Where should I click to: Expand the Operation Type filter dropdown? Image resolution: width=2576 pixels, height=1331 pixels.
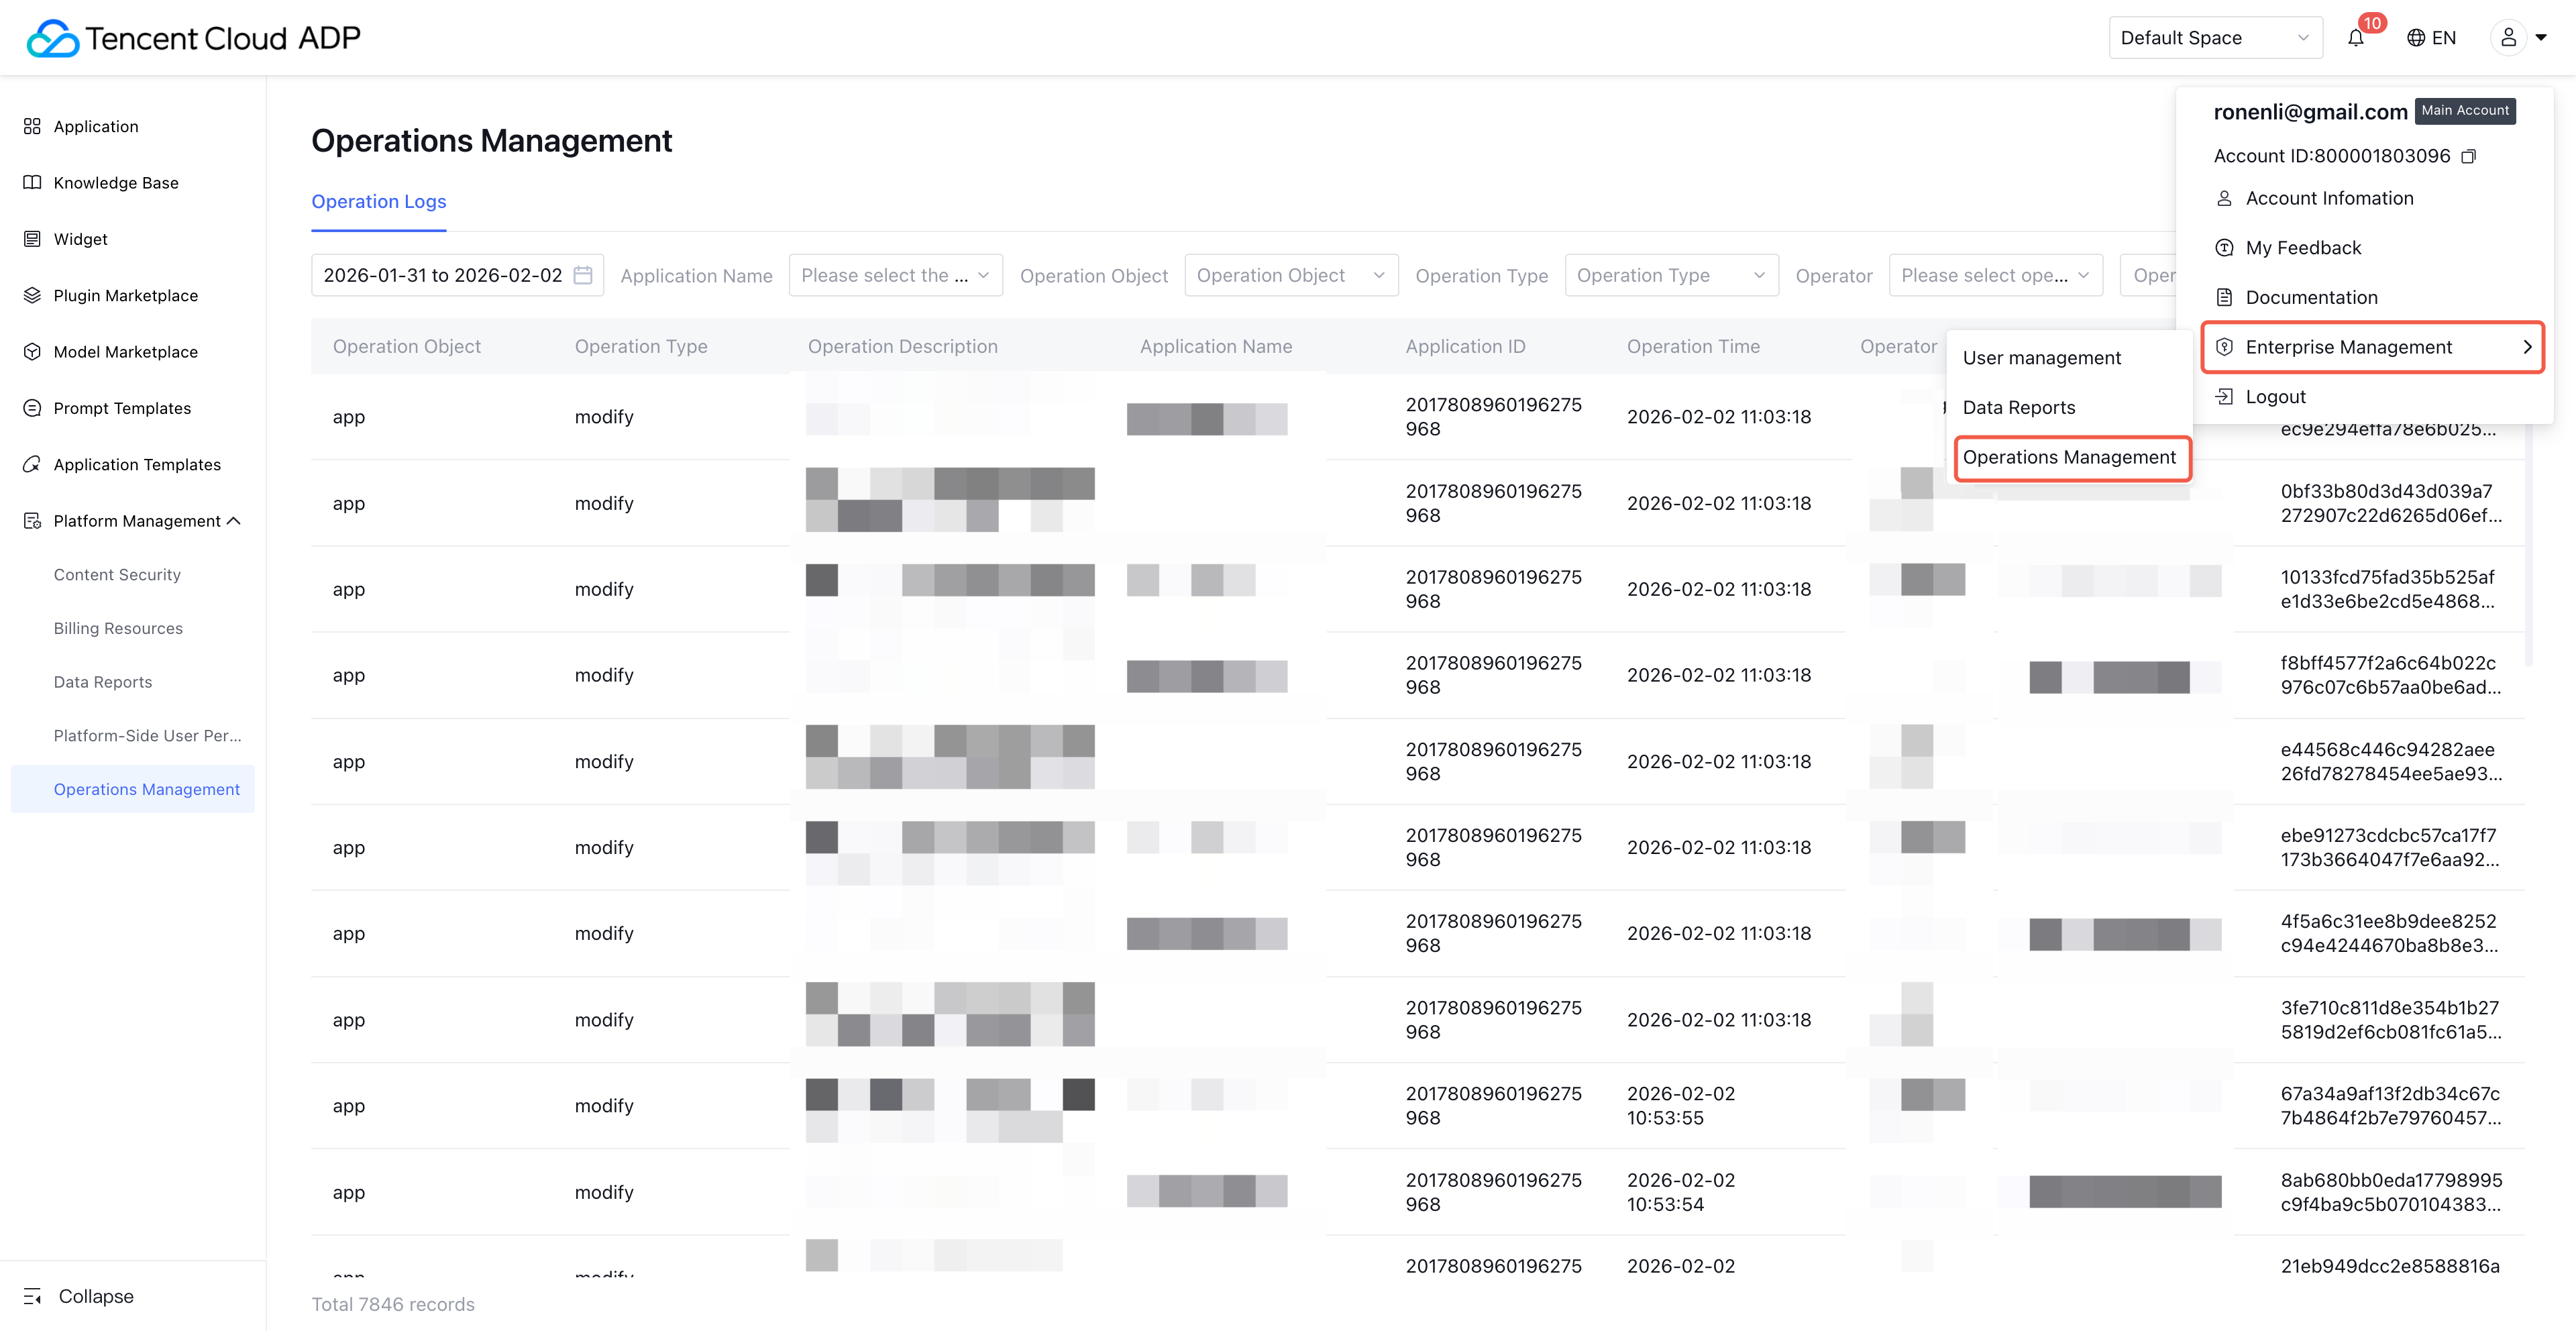(1670, 275)
